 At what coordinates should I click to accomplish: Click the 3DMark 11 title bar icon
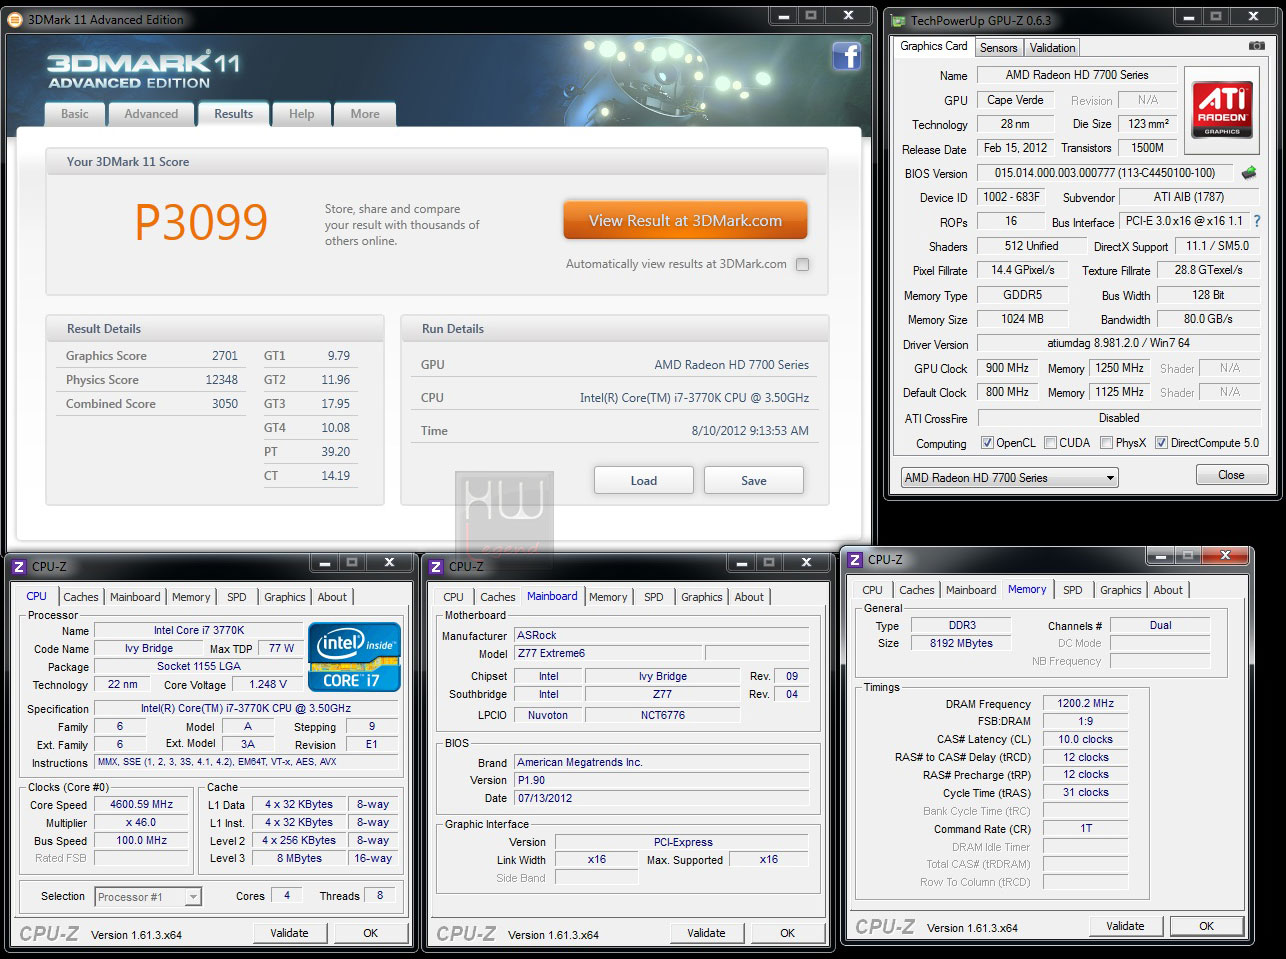[17, 19]
